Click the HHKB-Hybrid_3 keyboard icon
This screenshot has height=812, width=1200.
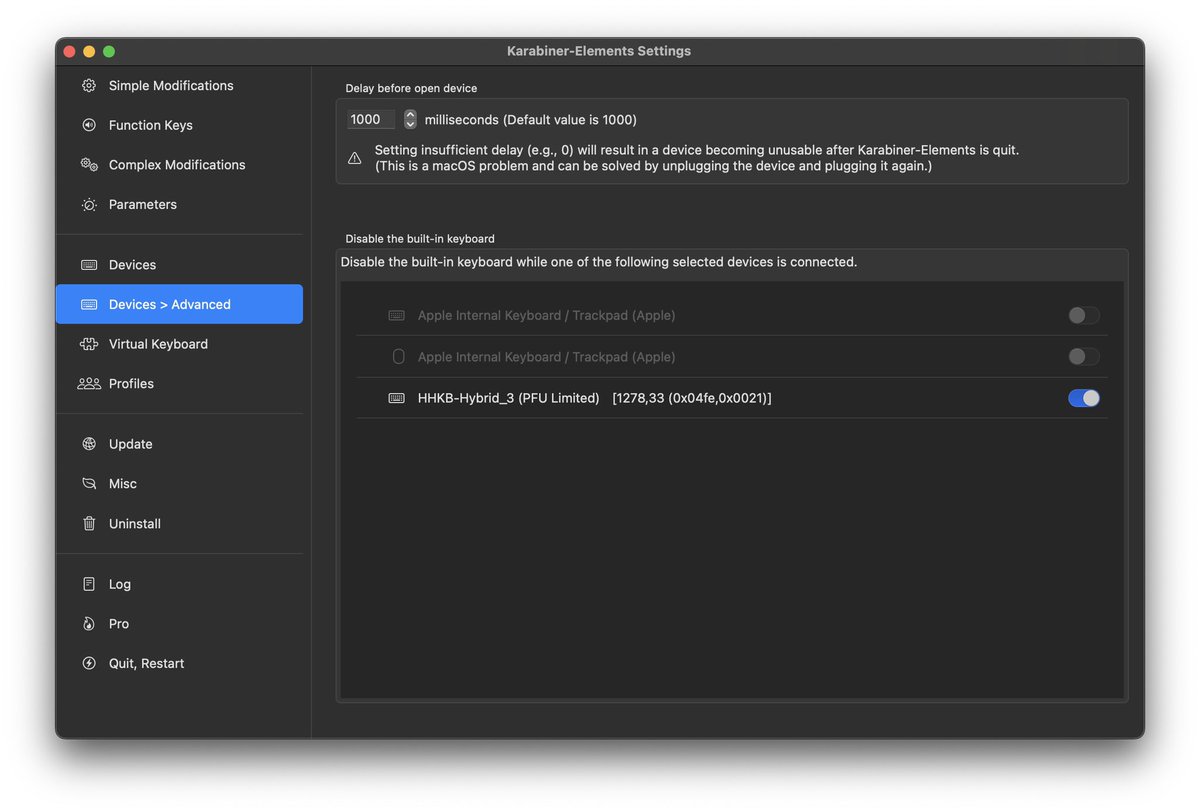397,398
